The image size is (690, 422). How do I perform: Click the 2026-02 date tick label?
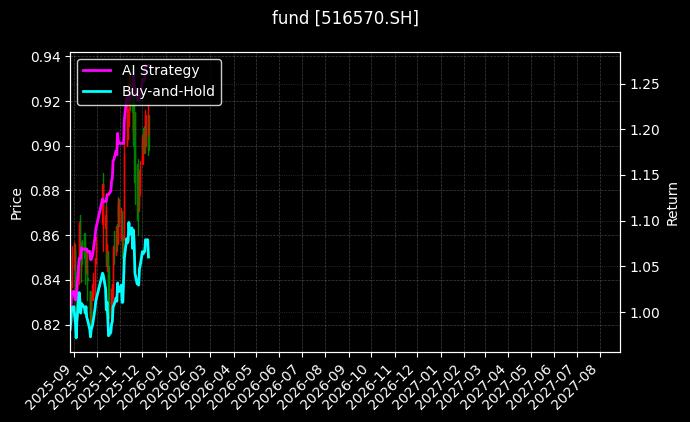coord(163,386)
